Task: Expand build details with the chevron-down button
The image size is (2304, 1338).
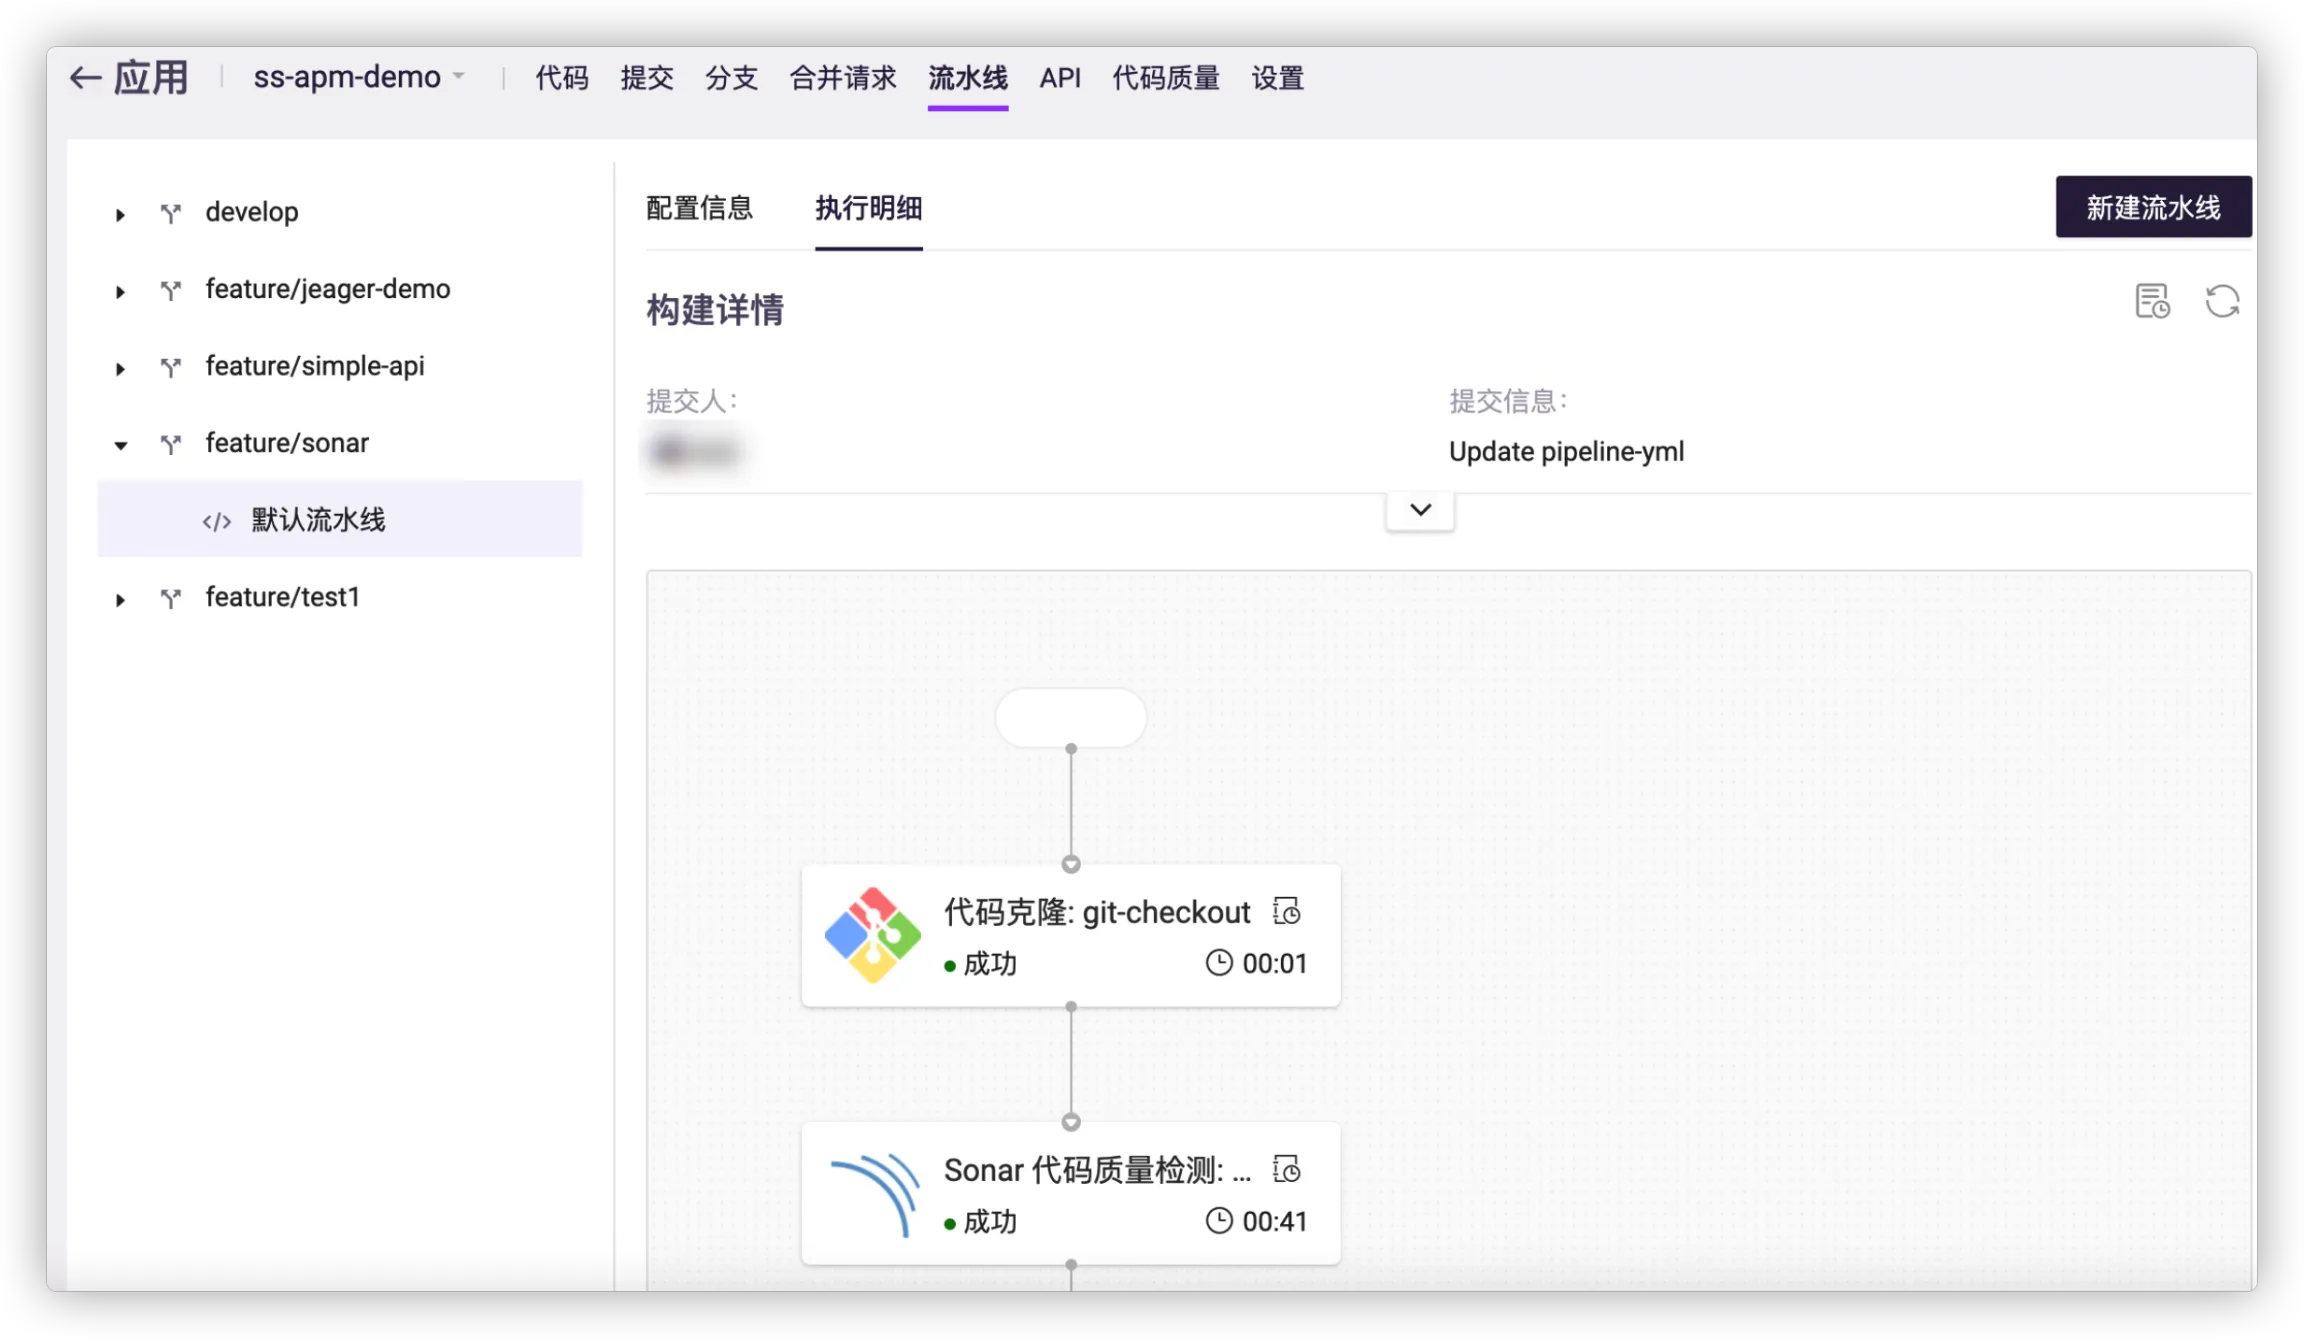Action: click(x=1420, y=510)
